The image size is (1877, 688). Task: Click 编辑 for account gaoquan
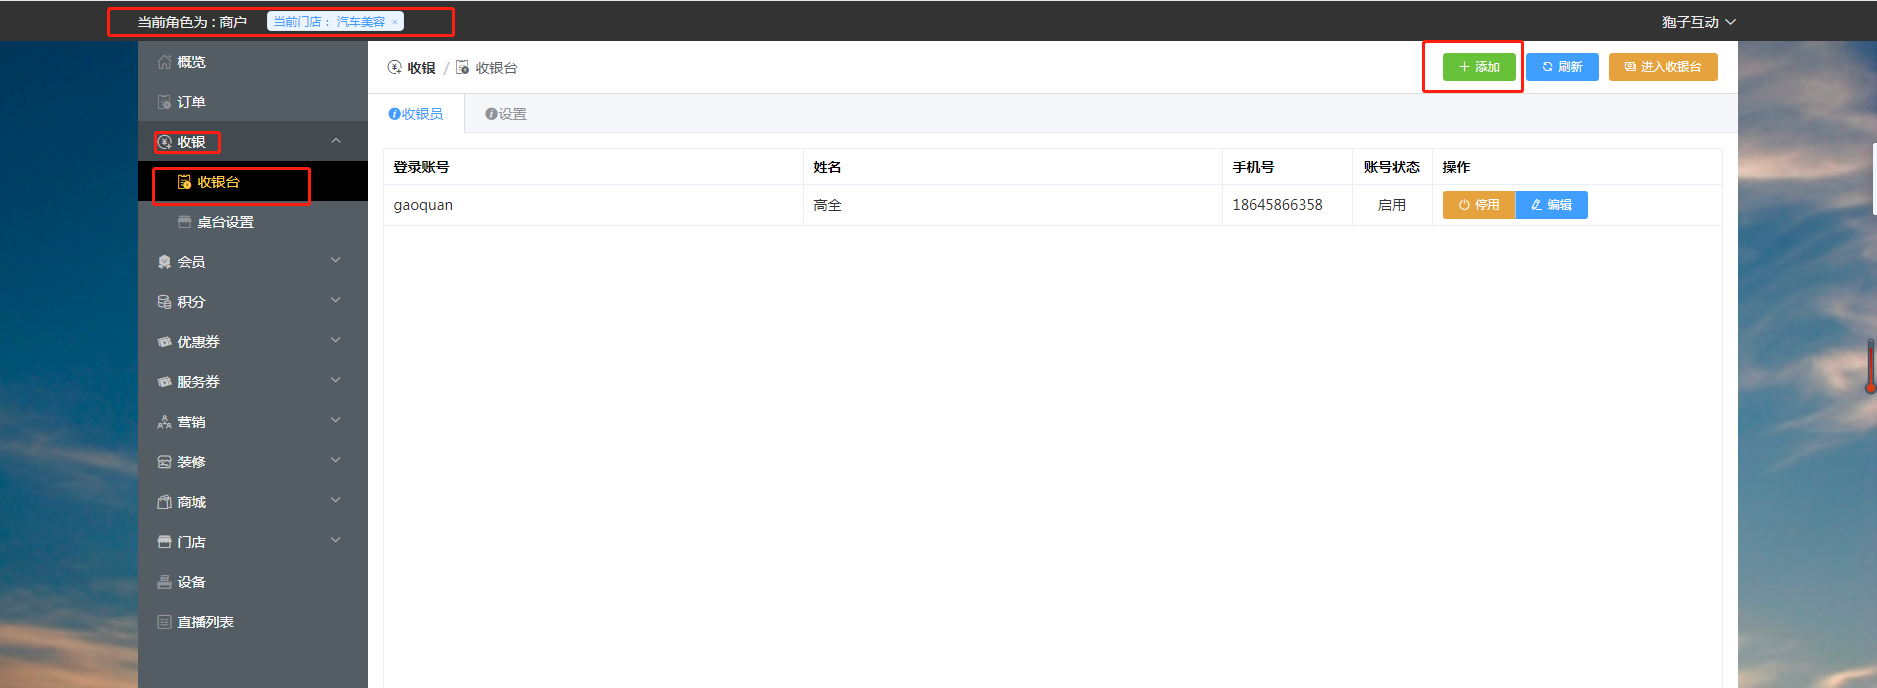click(x=1552, y=205)
